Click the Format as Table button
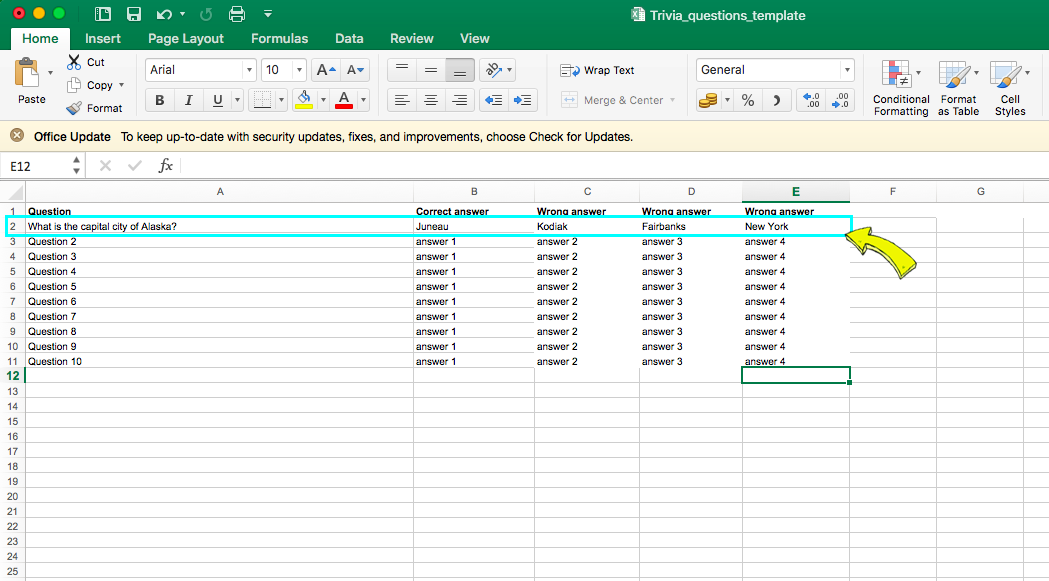Screen dimensions: 1049x581 (x=958, y=87)
